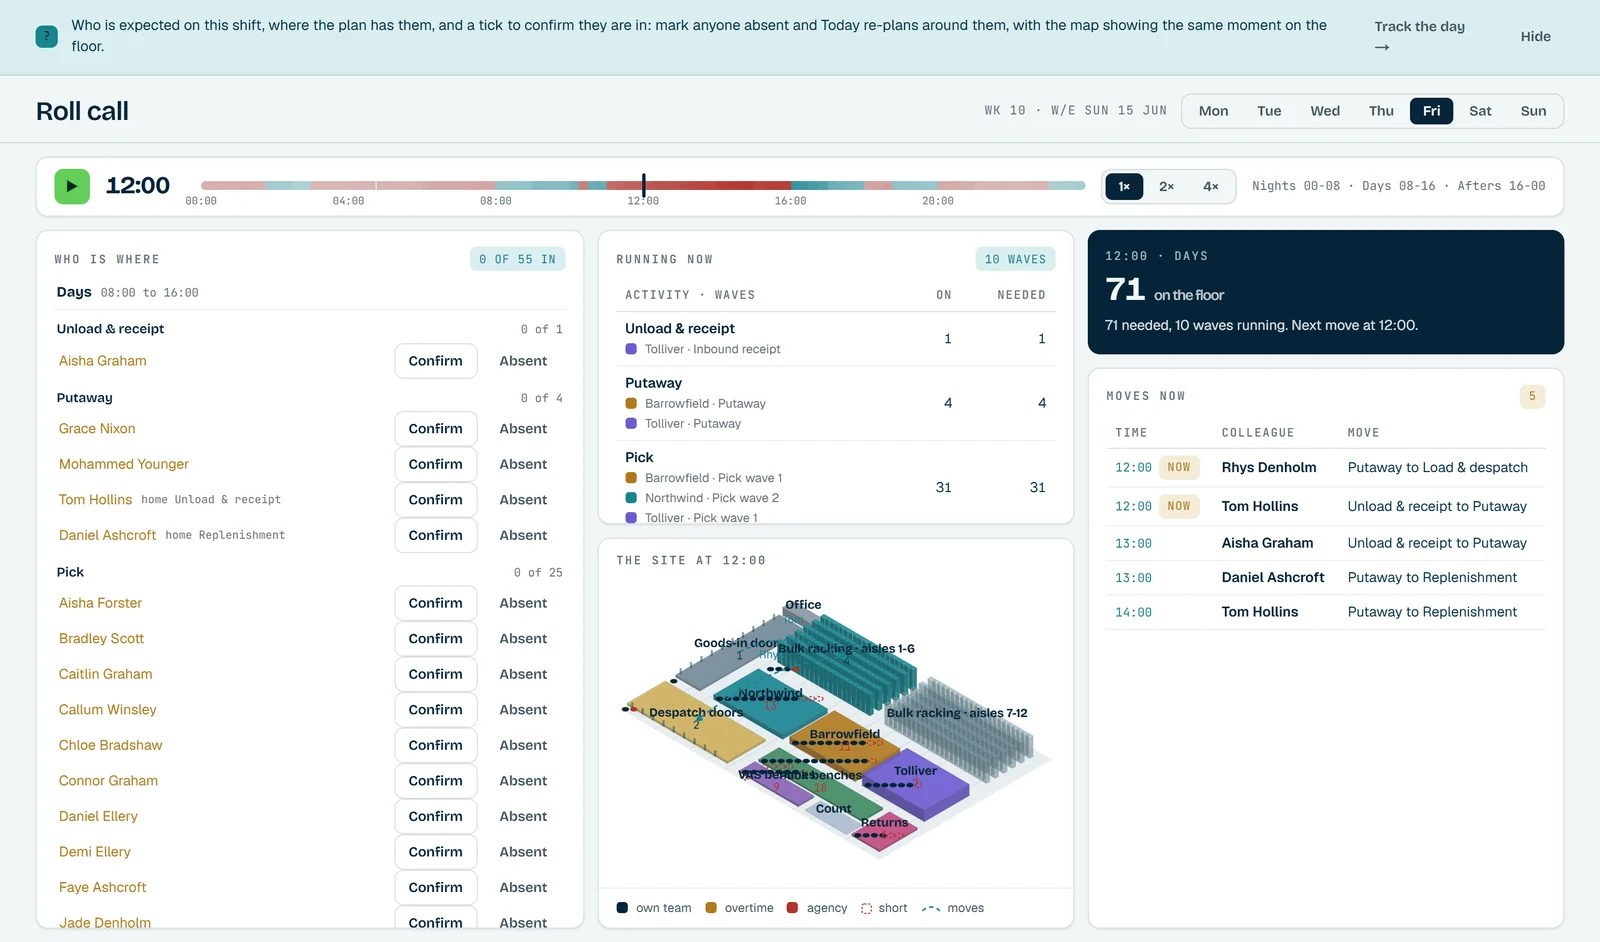Mark Aisha Graham absent
Viewport: 1600px width, 942px height.
(523, 361)
